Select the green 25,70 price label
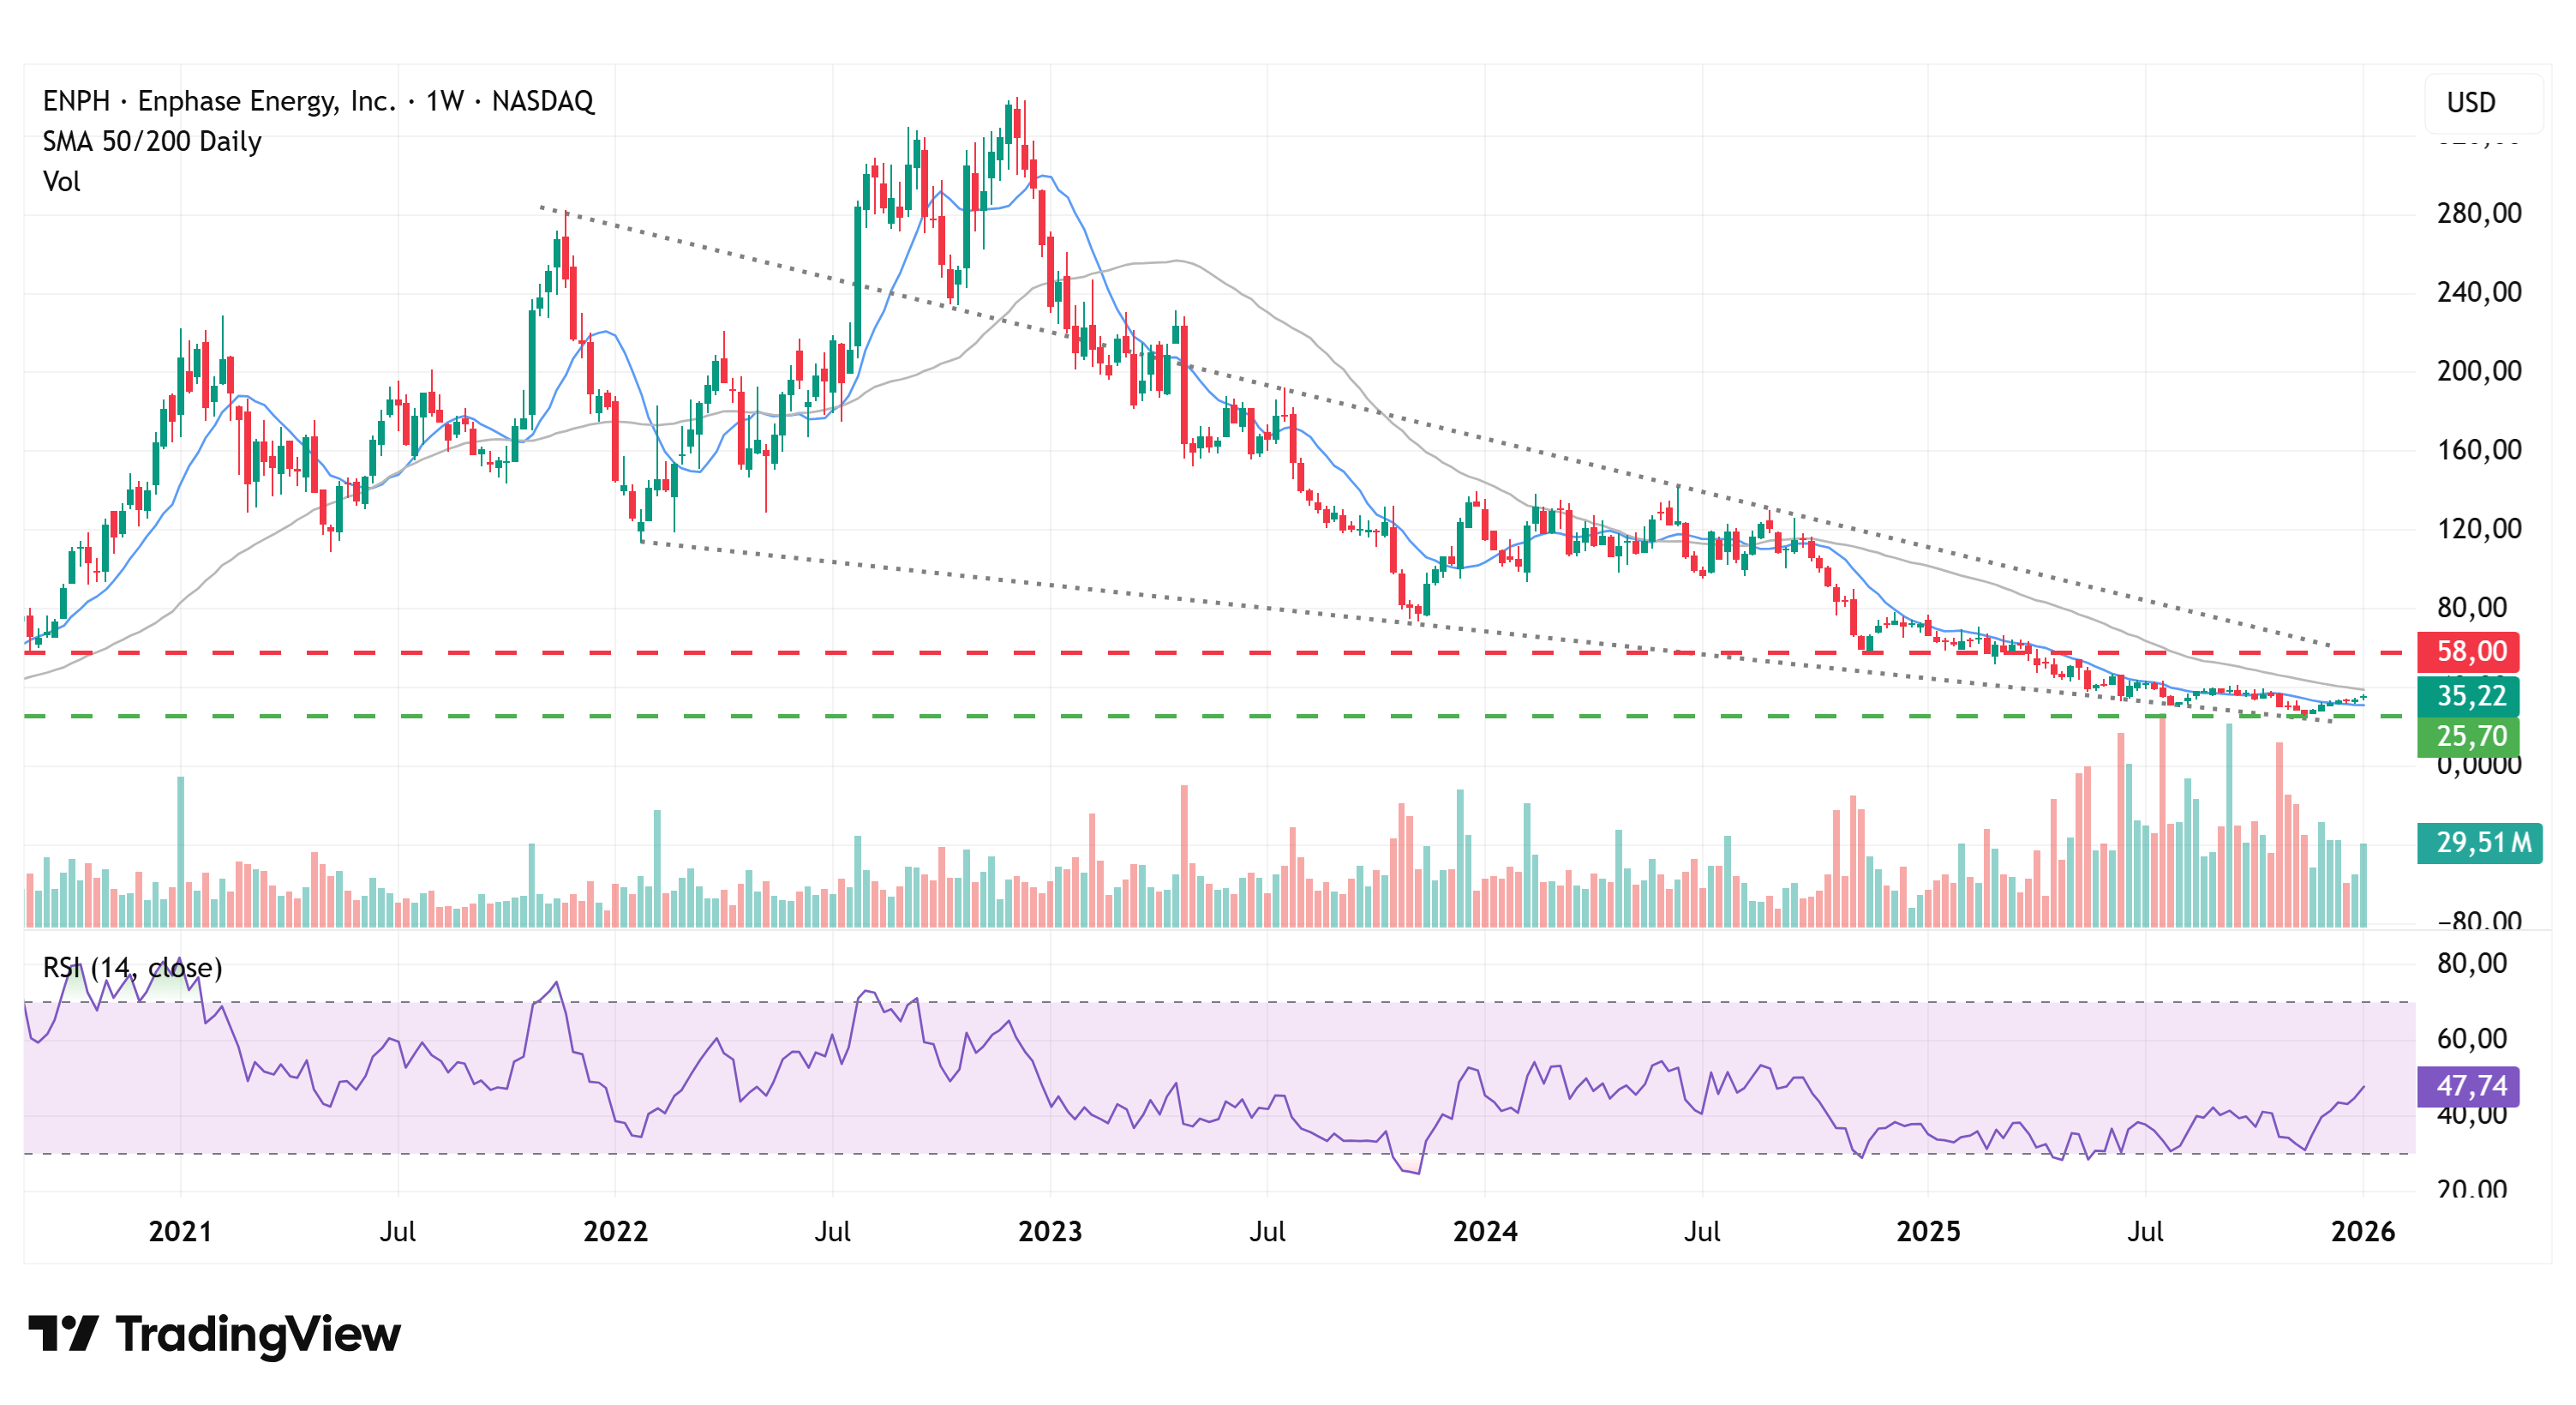 2469,737
